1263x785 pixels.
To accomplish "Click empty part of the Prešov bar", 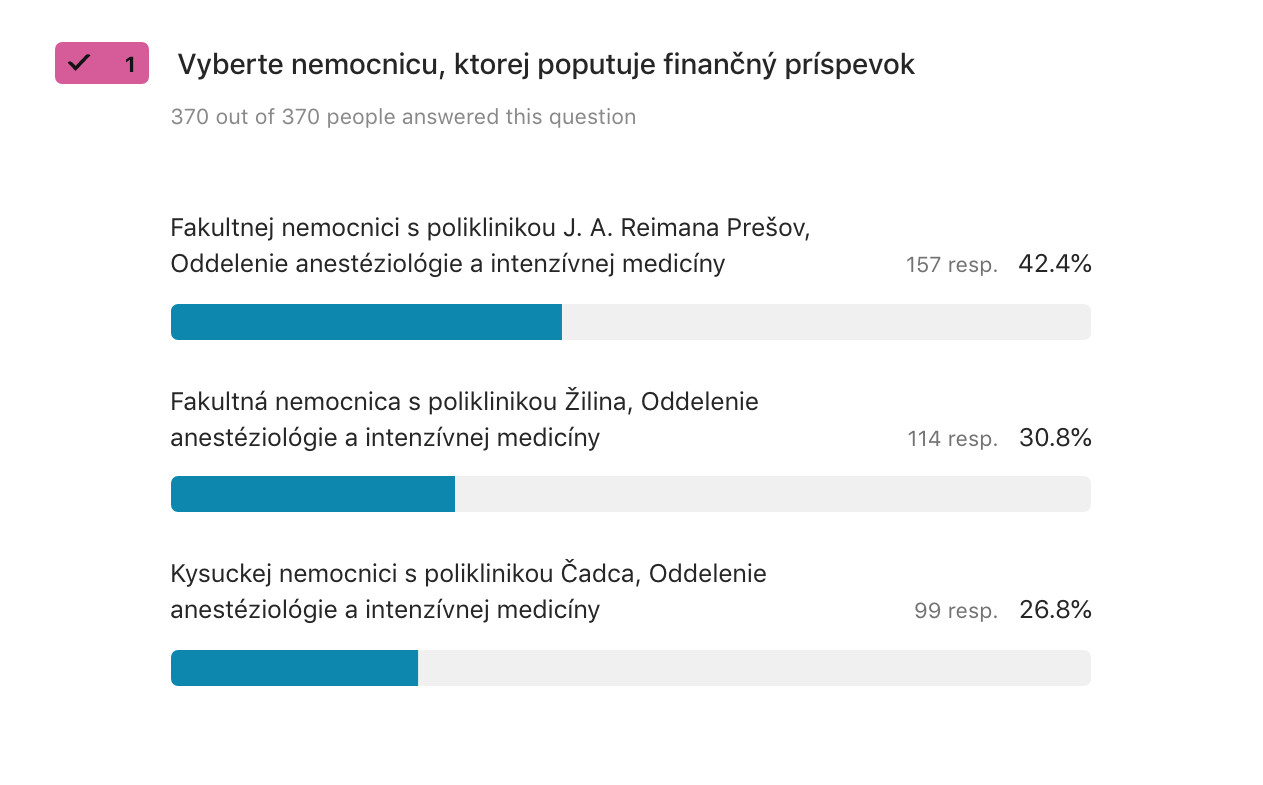I will tap(826, 322).
